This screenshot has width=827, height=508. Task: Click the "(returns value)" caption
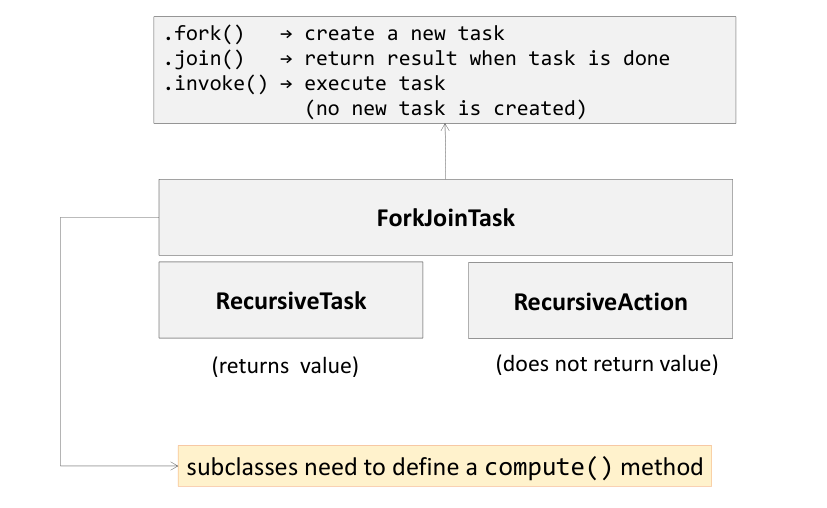point(285,366)
